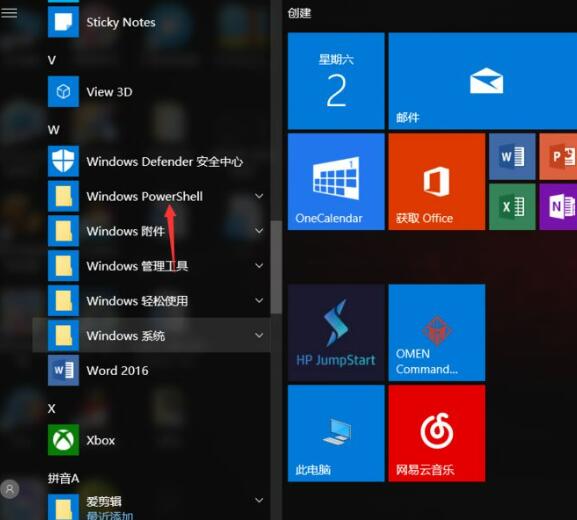Click the Sticky Notes label
Screen dimensions: 577x520
pos(121,22)
